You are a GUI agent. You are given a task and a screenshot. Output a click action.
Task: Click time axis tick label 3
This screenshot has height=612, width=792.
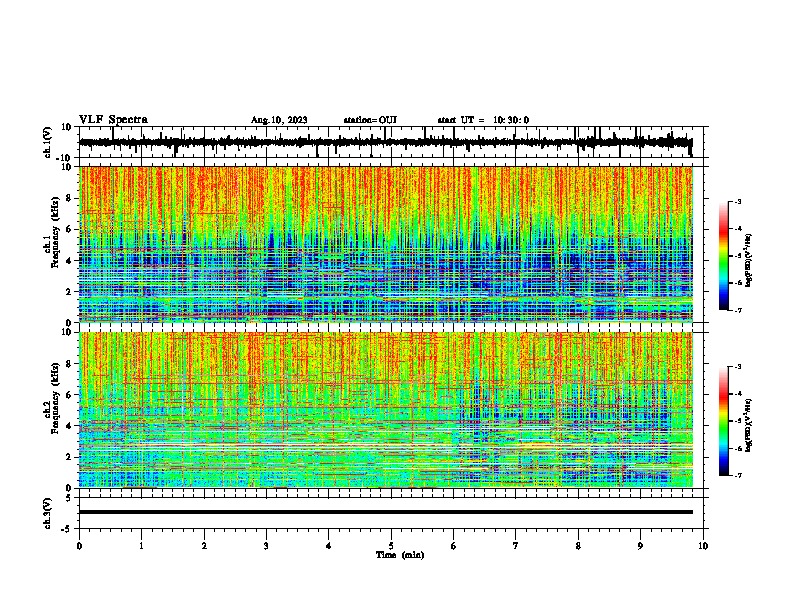266,546
